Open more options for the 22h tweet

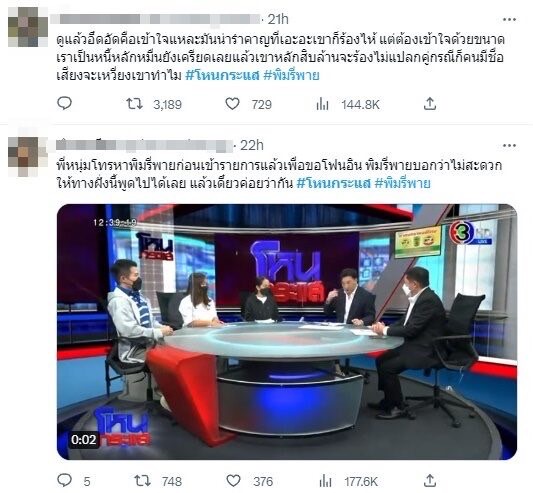[x=509, y=146]
